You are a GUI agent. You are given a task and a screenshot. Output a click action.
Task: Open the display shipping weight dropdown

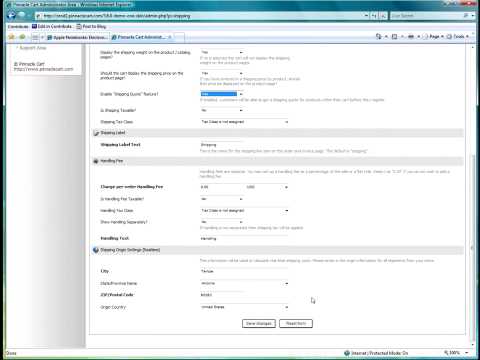(222, 52)
